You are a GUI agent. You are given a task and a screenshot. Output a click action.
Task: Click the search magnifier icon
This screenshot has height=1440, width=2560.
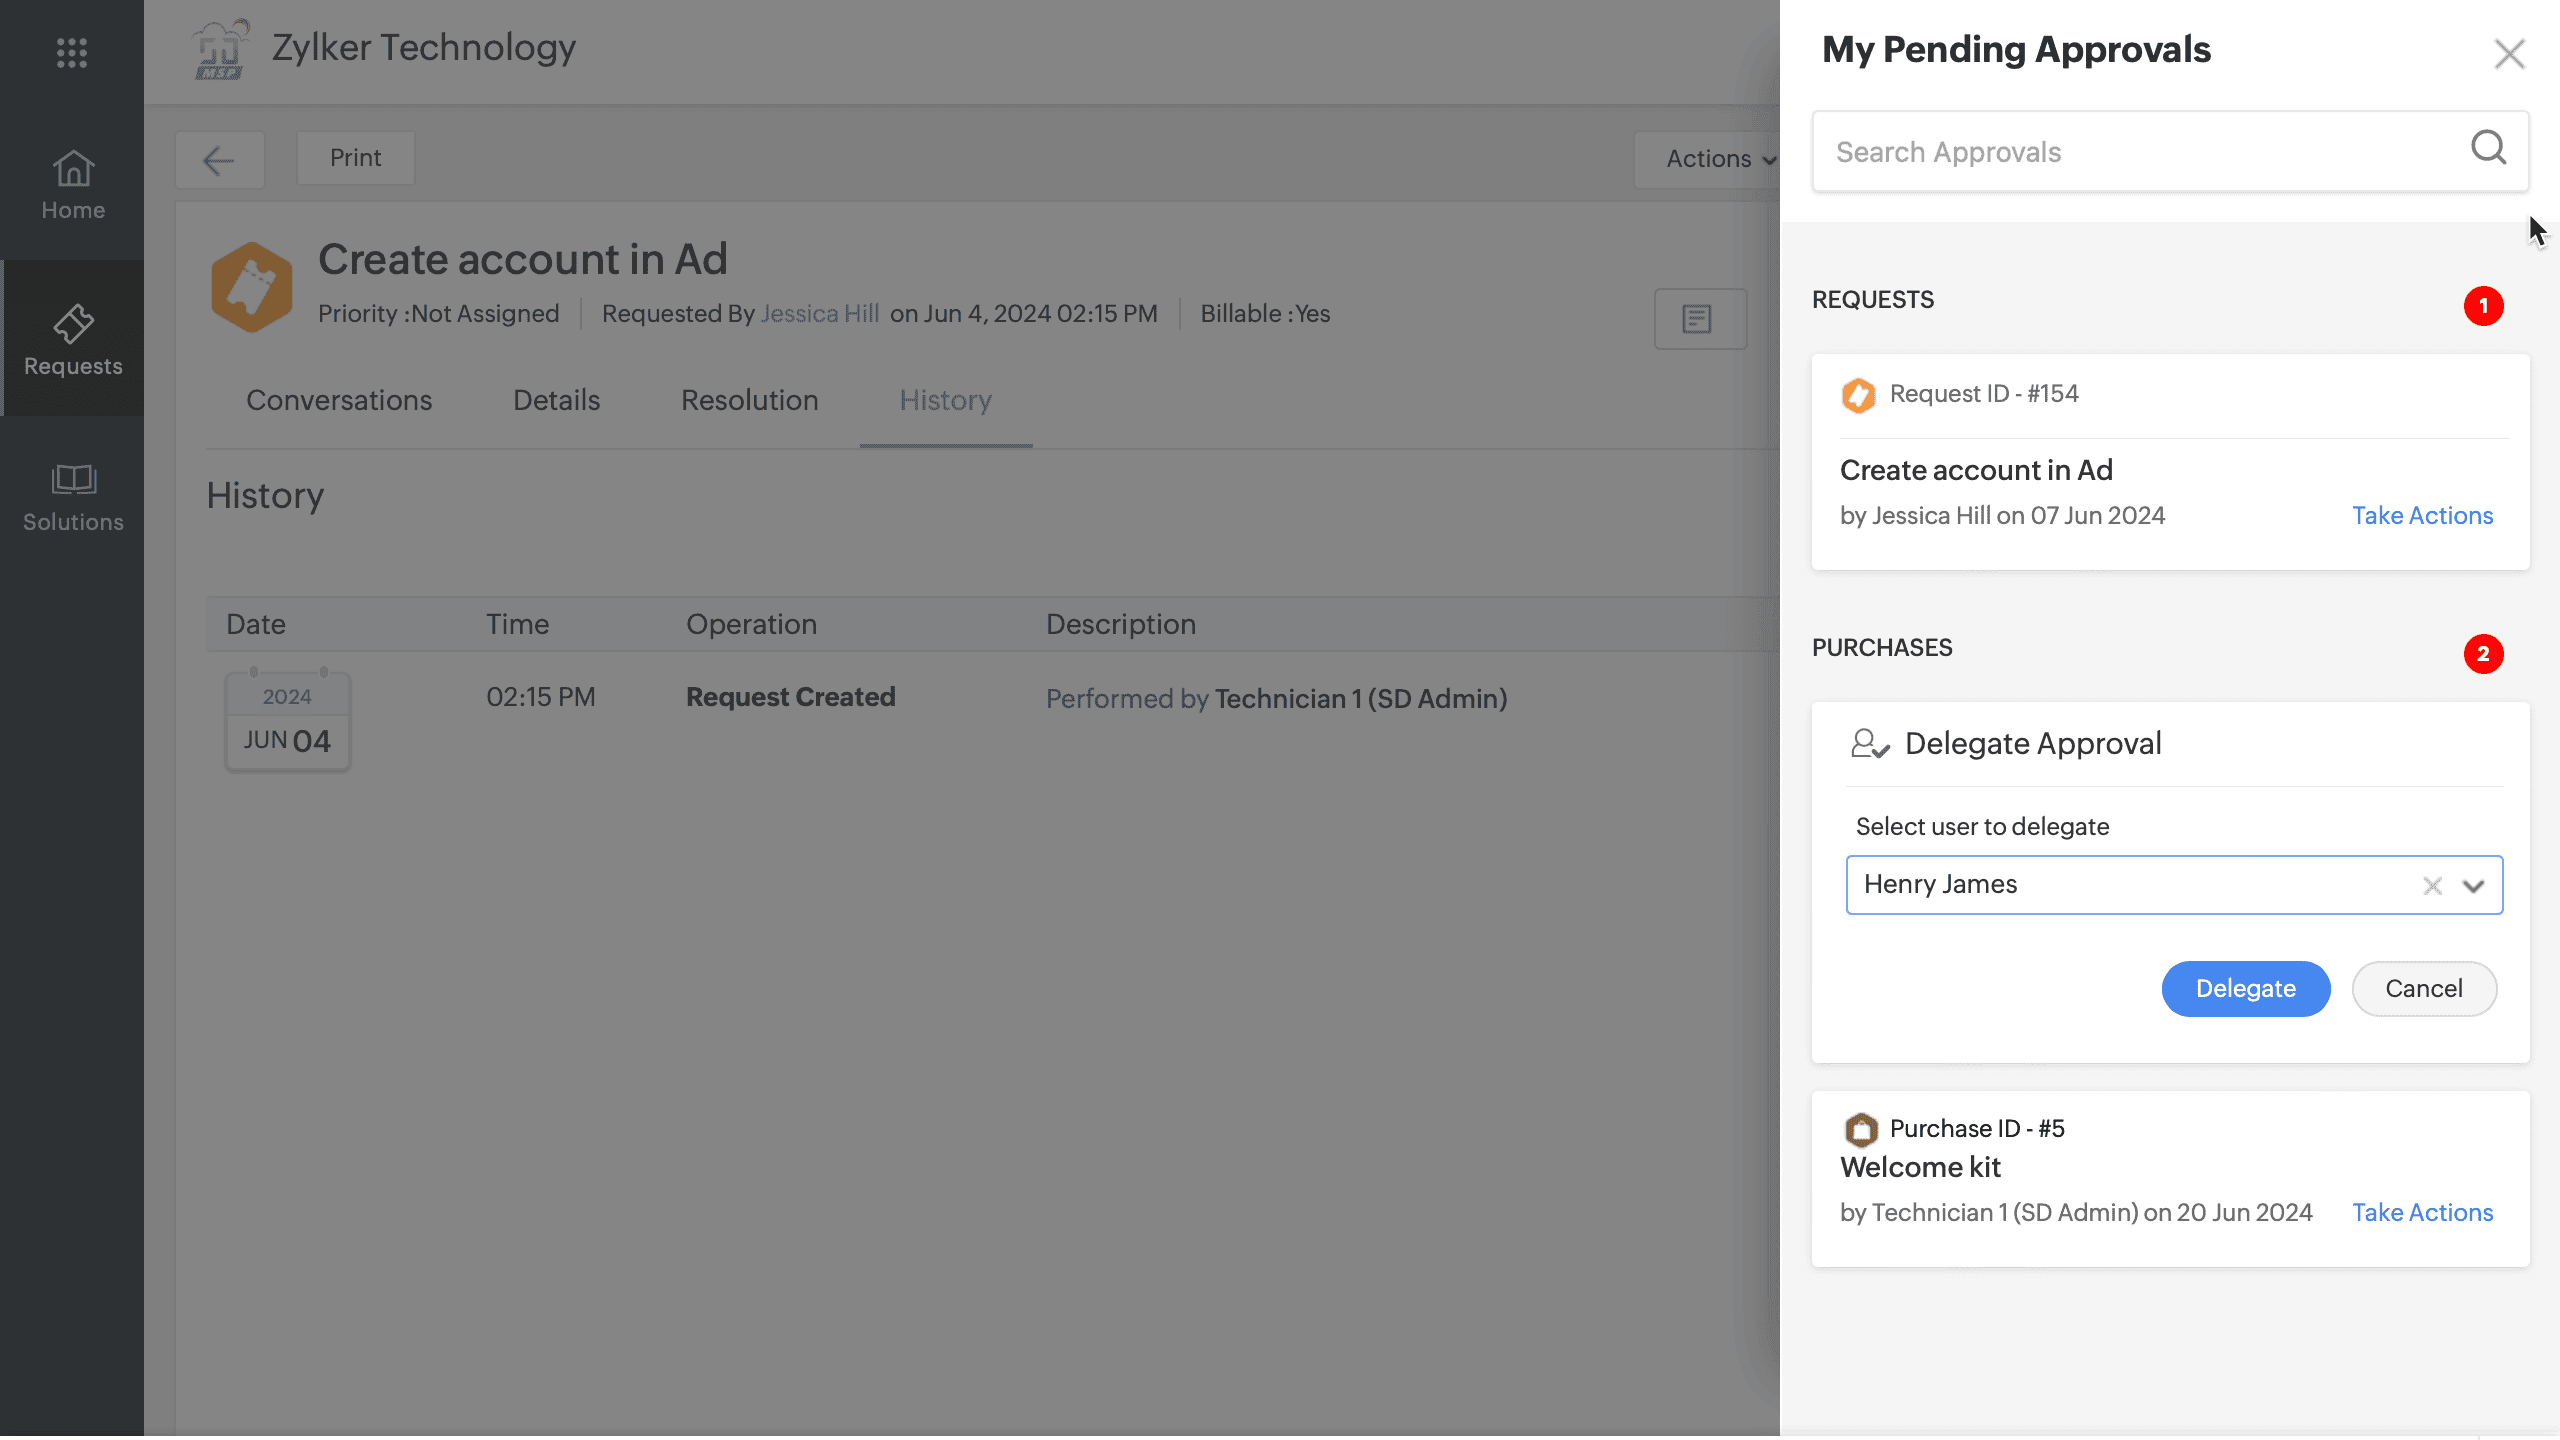click(x=2488, y=149)
